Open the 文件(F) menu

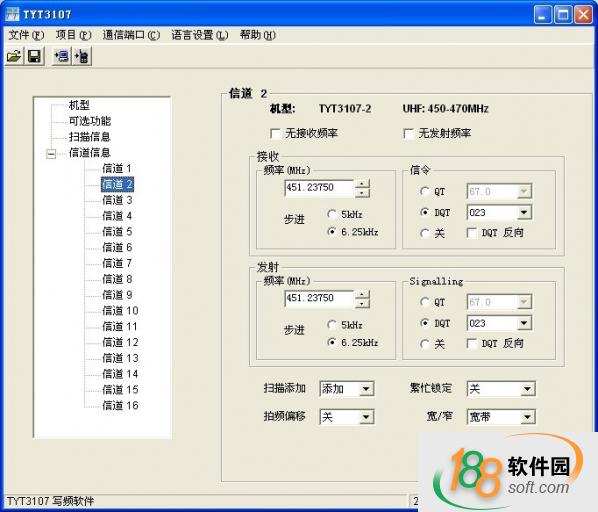click(26, 35)
